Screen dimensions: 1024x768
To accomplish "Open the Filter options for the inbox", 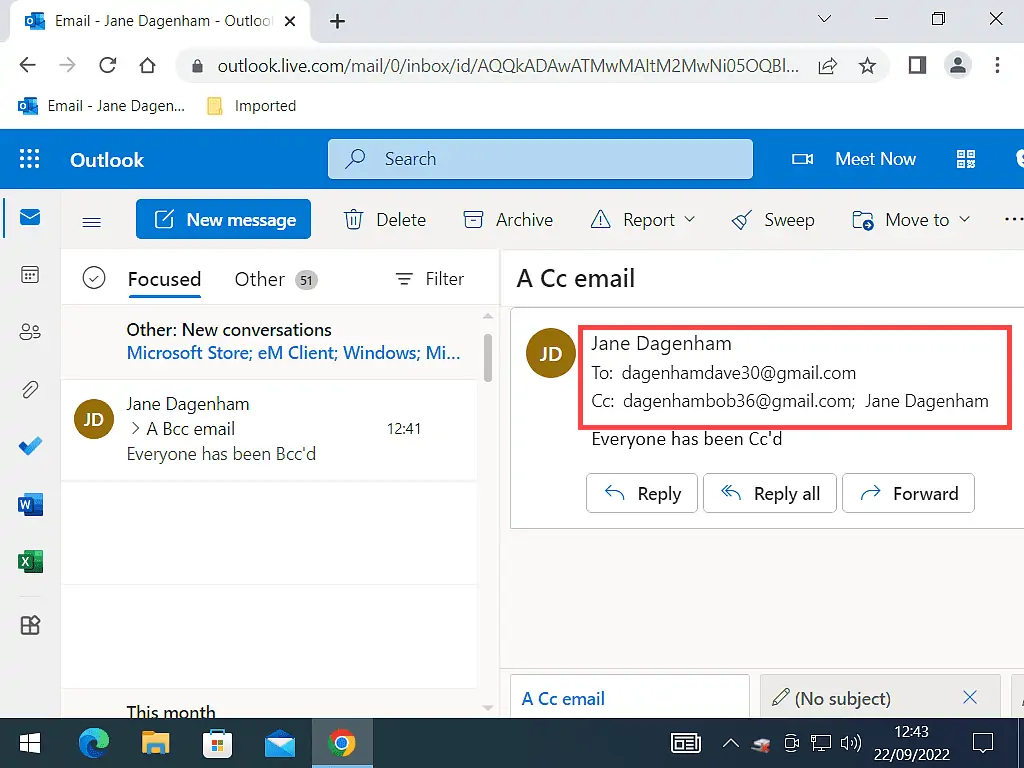I will (x=428, y=279).
